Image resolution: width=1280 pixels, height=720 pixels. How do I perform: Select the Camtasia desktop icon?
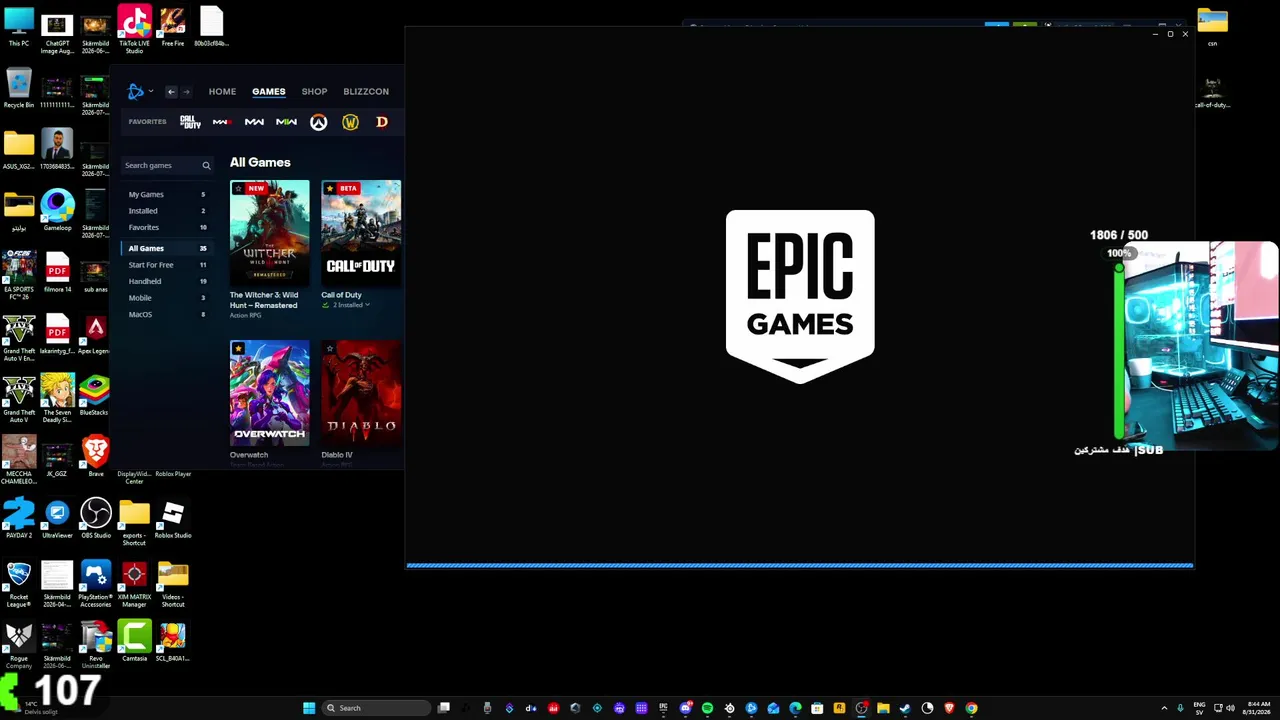point(134,640)
